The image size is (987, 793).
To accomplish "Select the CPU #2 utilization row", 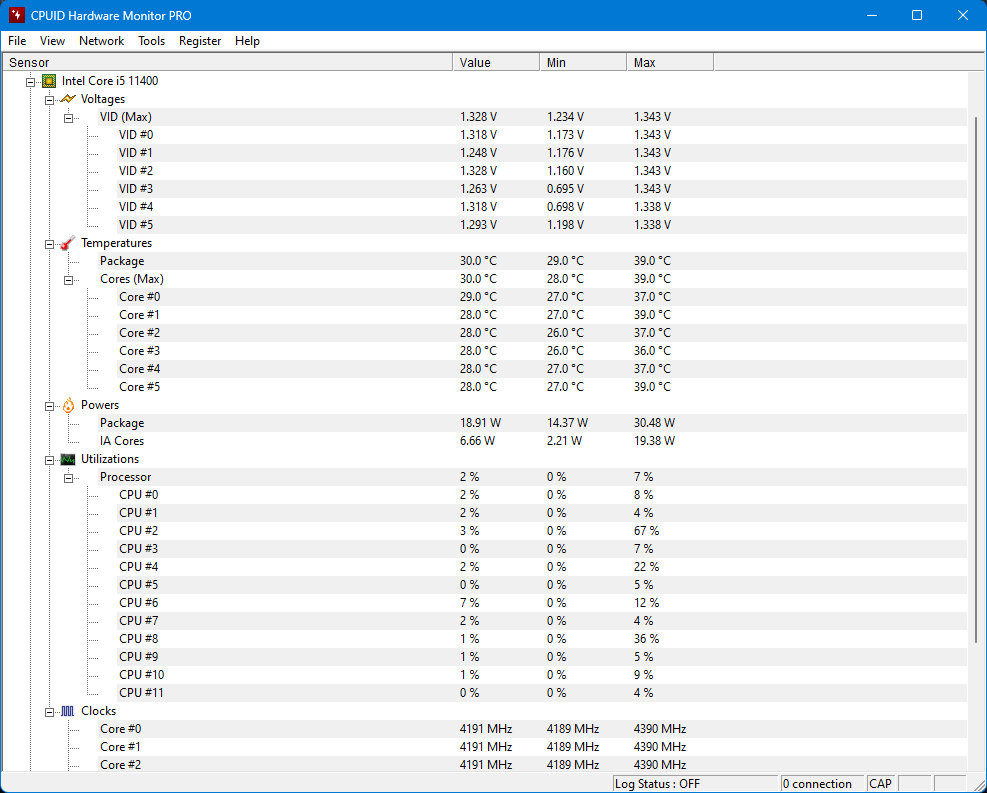I will [542, 531].
